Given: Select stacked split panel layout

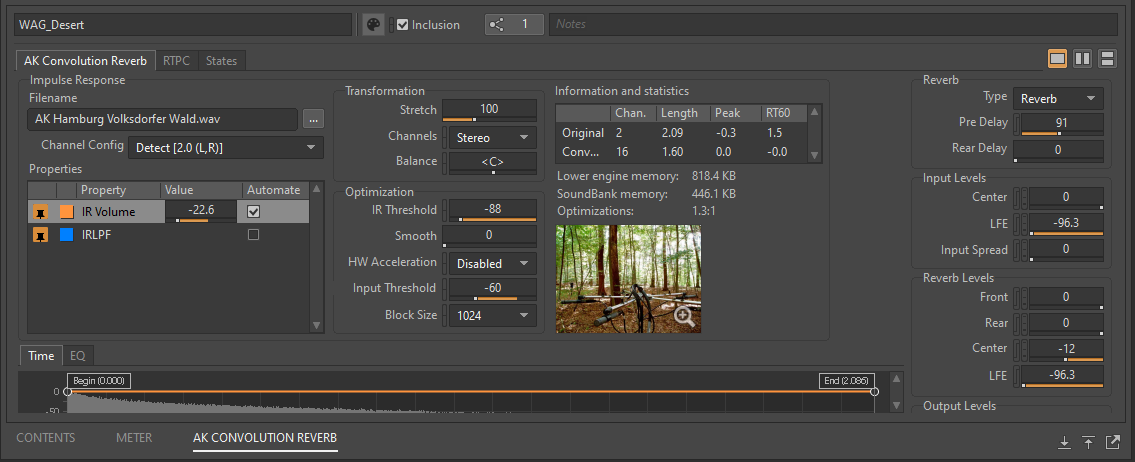Looking at the screenshot, I should pos(1107,59).
